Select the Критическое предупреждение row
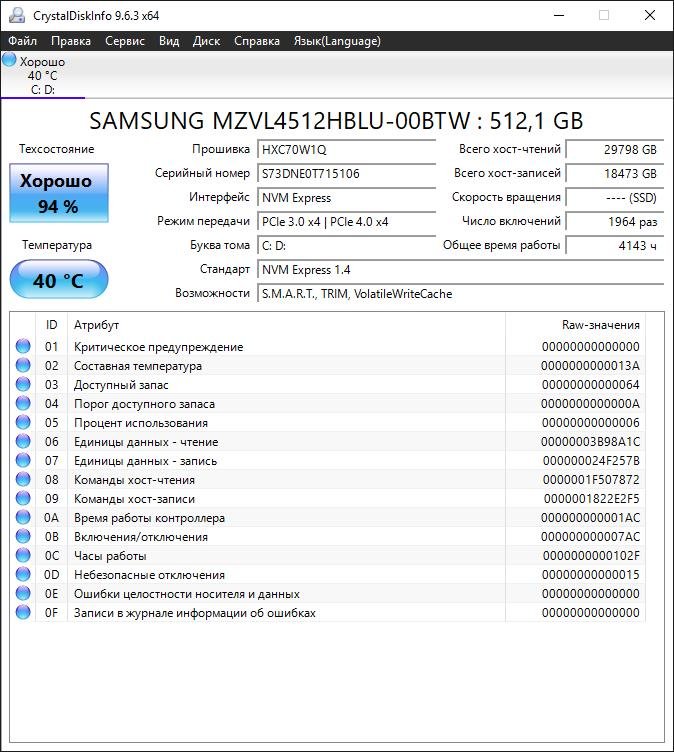This screenshot has height=752, width=674. click(x=328, y=346)
